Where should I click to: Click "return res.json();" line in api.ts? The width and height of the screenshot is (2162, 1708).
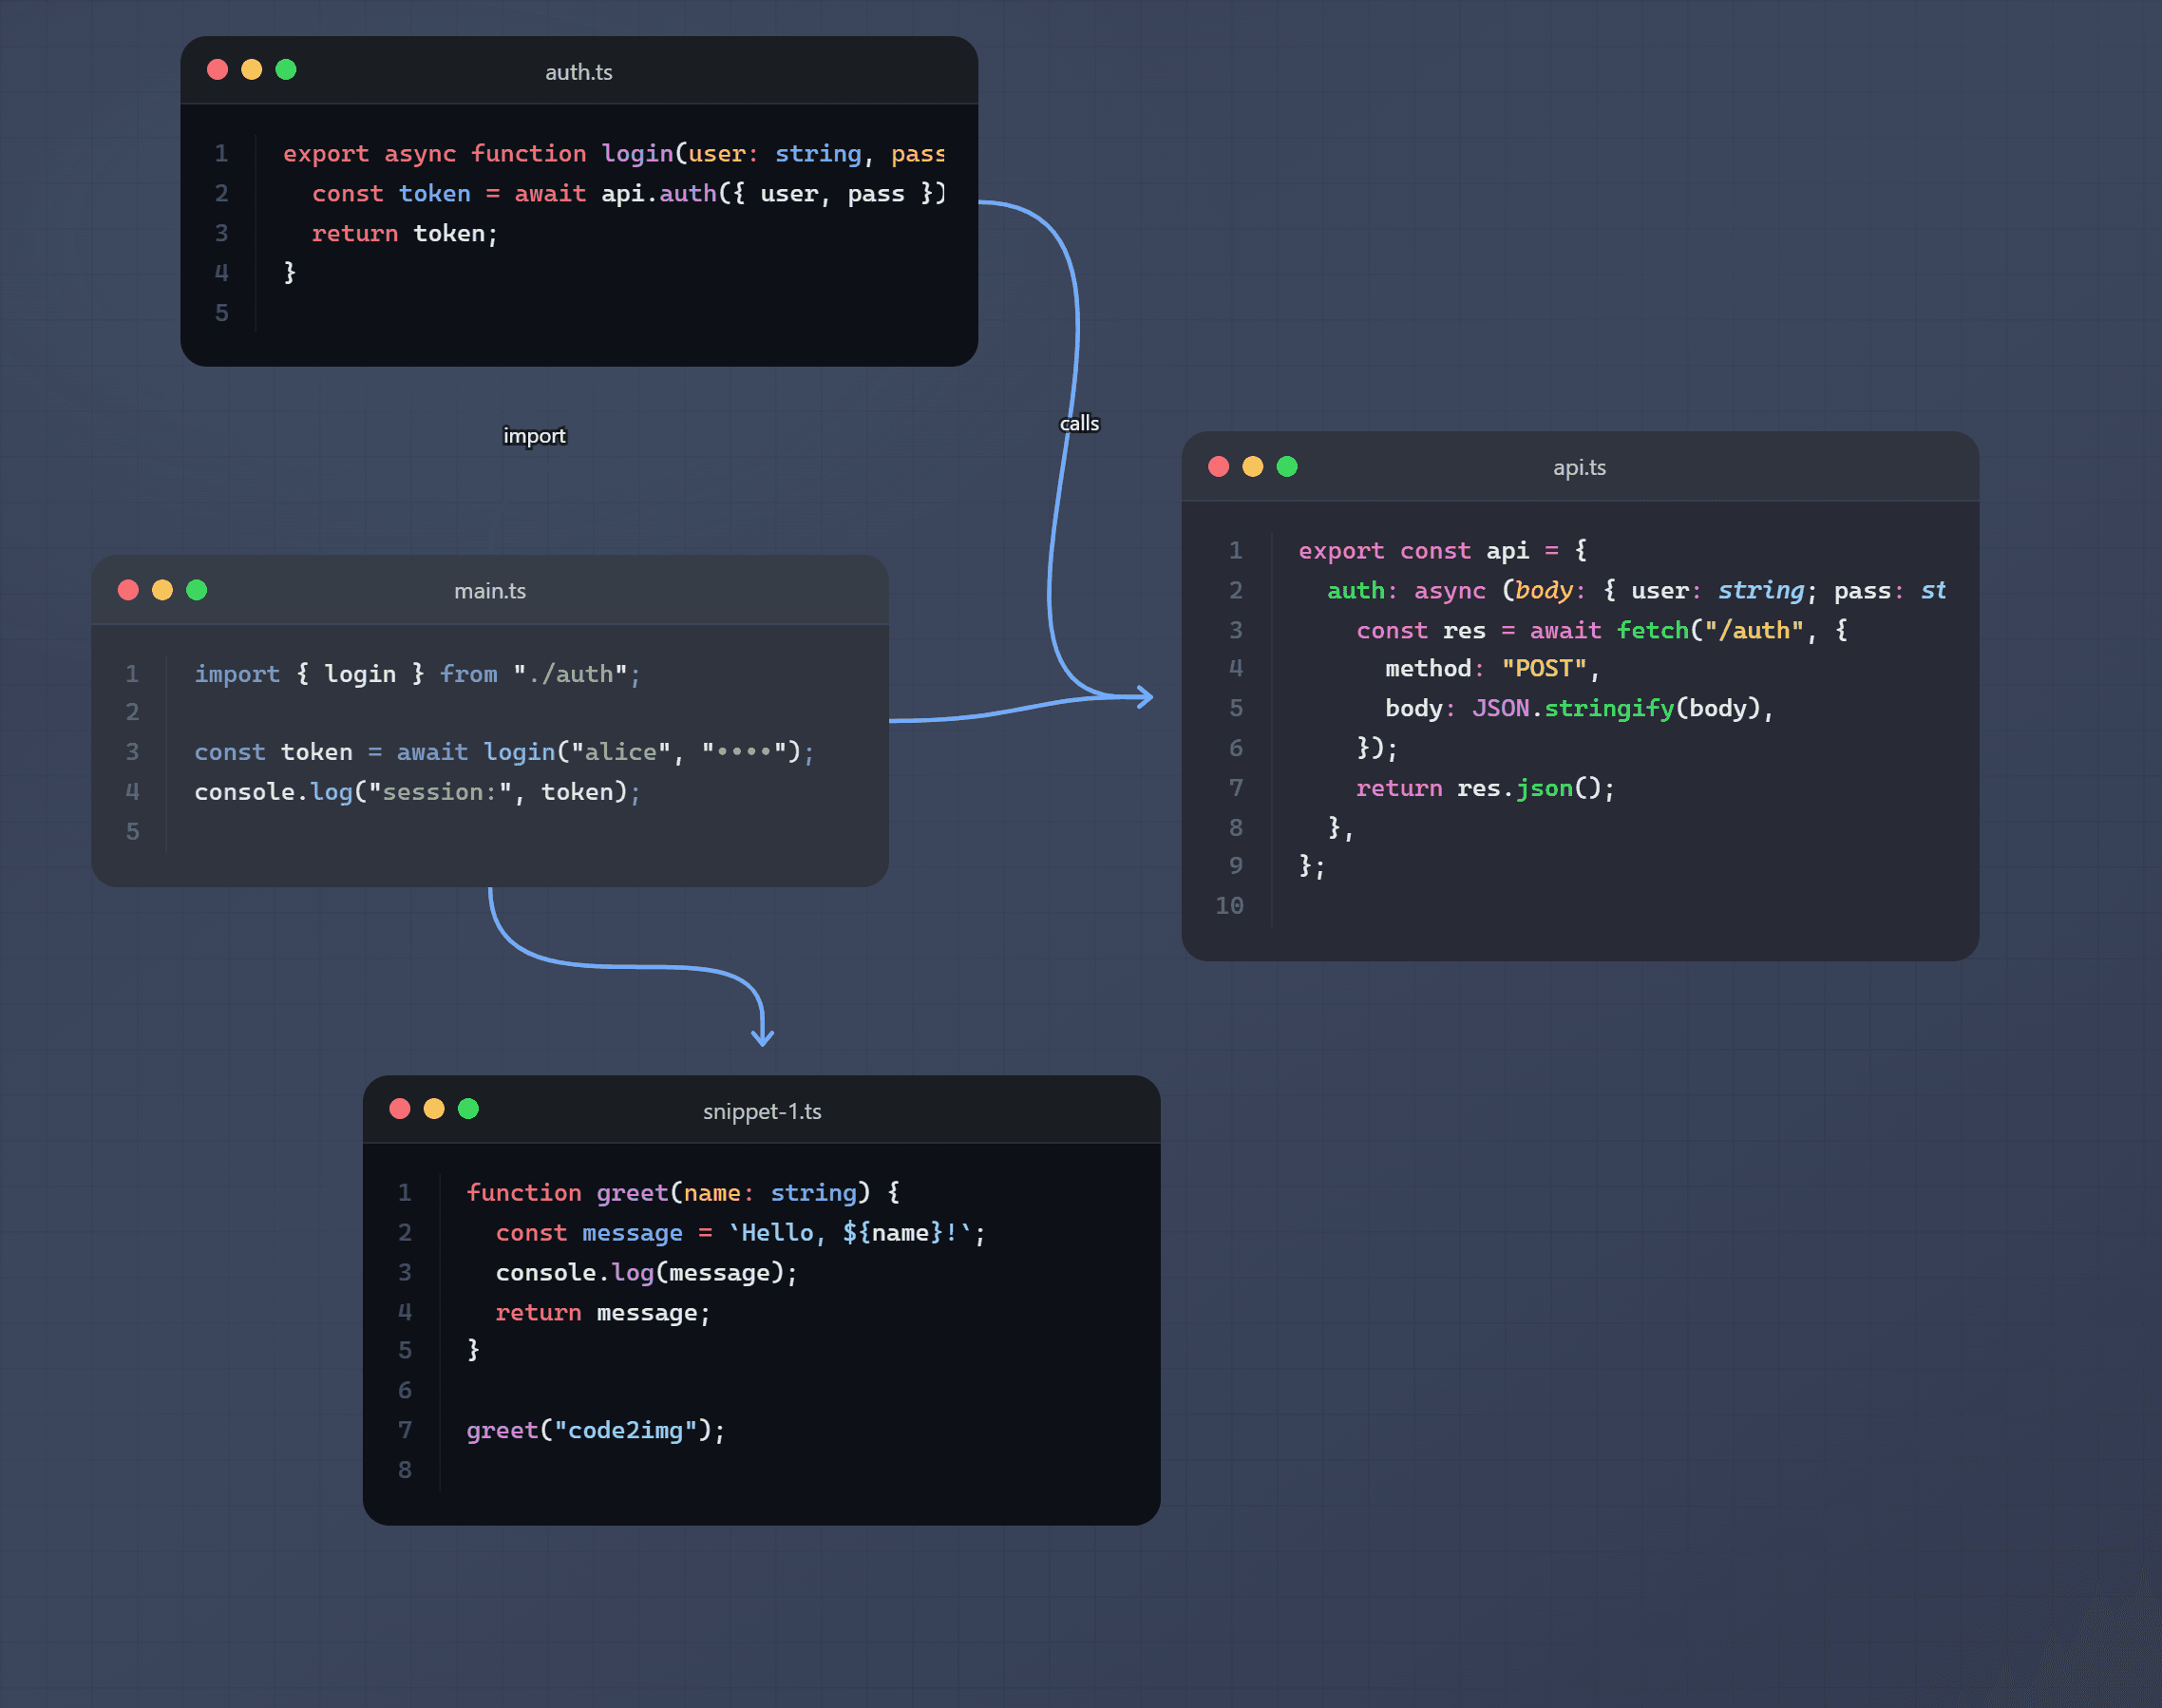coord(1485,789)
